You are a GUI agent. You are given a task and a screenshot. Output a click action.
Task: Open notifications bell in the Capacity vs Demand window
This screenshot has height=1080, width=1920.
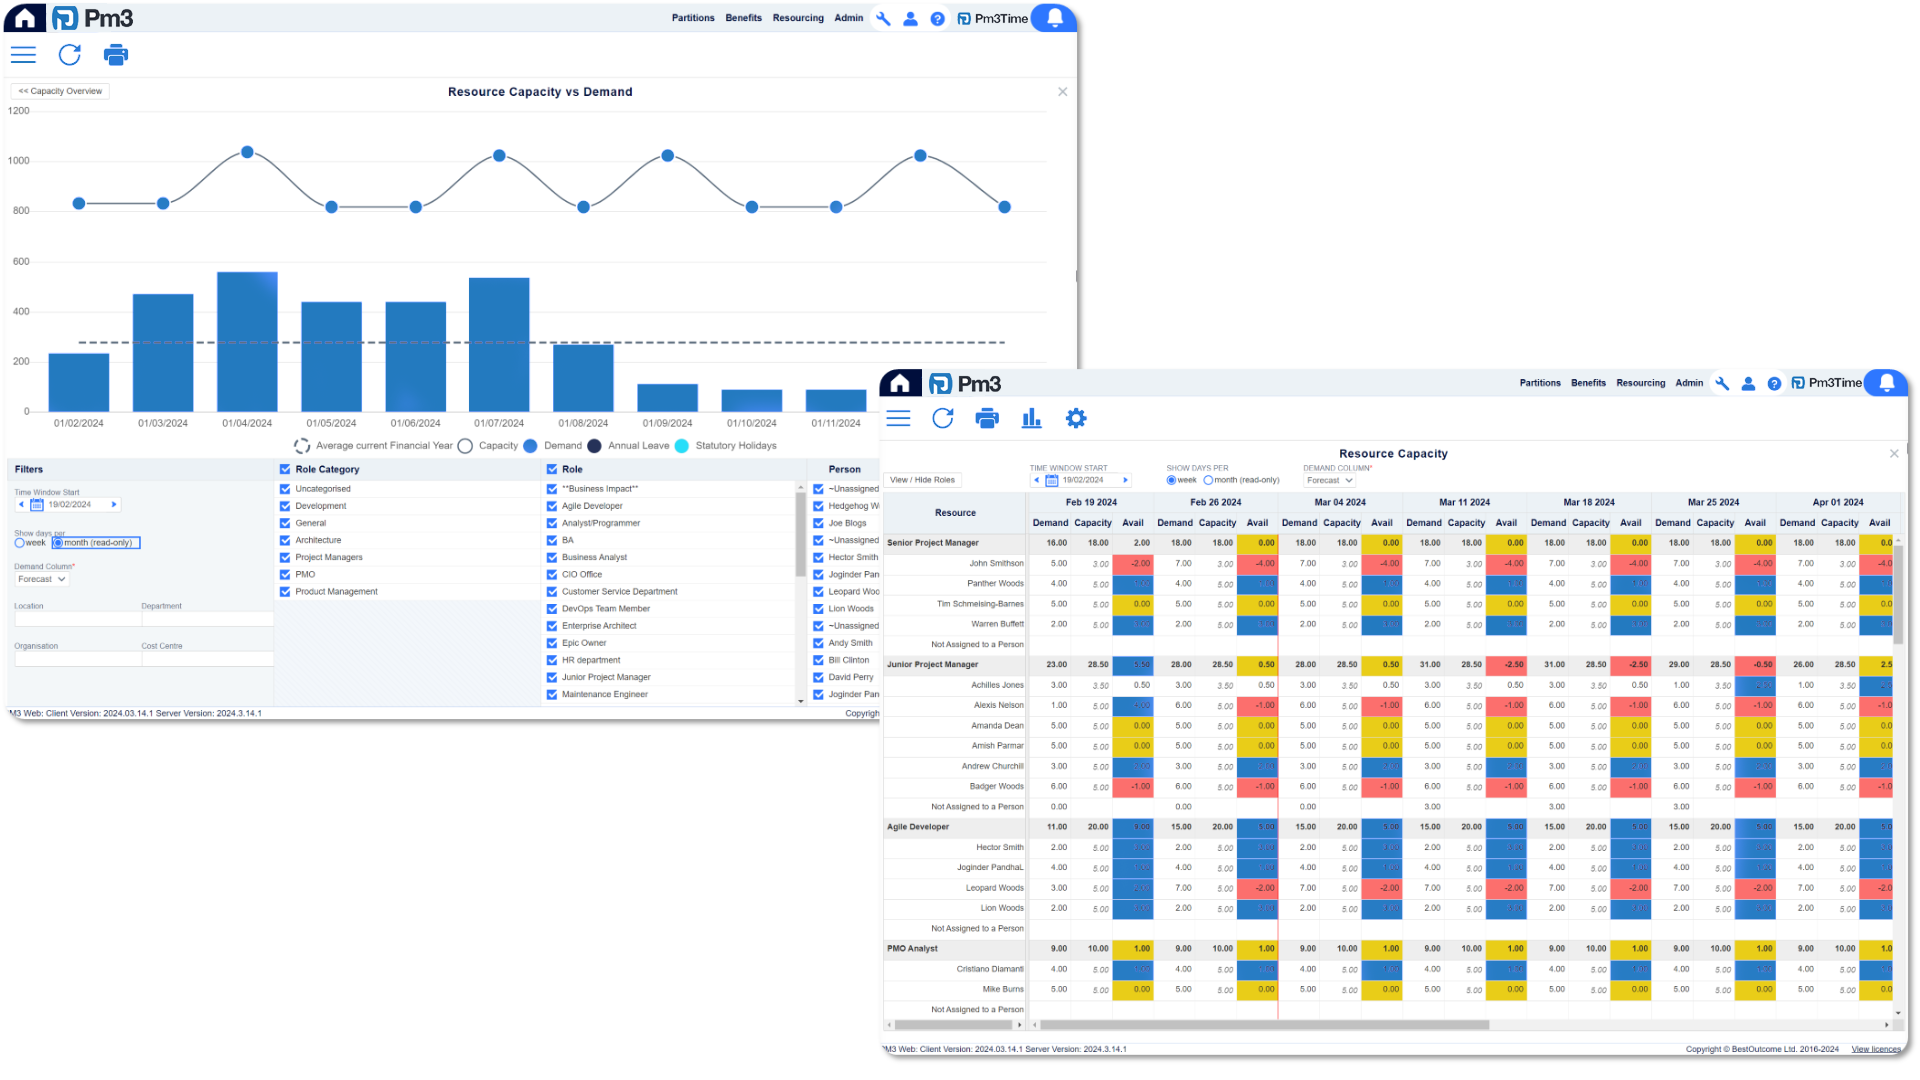[1054, 18]
